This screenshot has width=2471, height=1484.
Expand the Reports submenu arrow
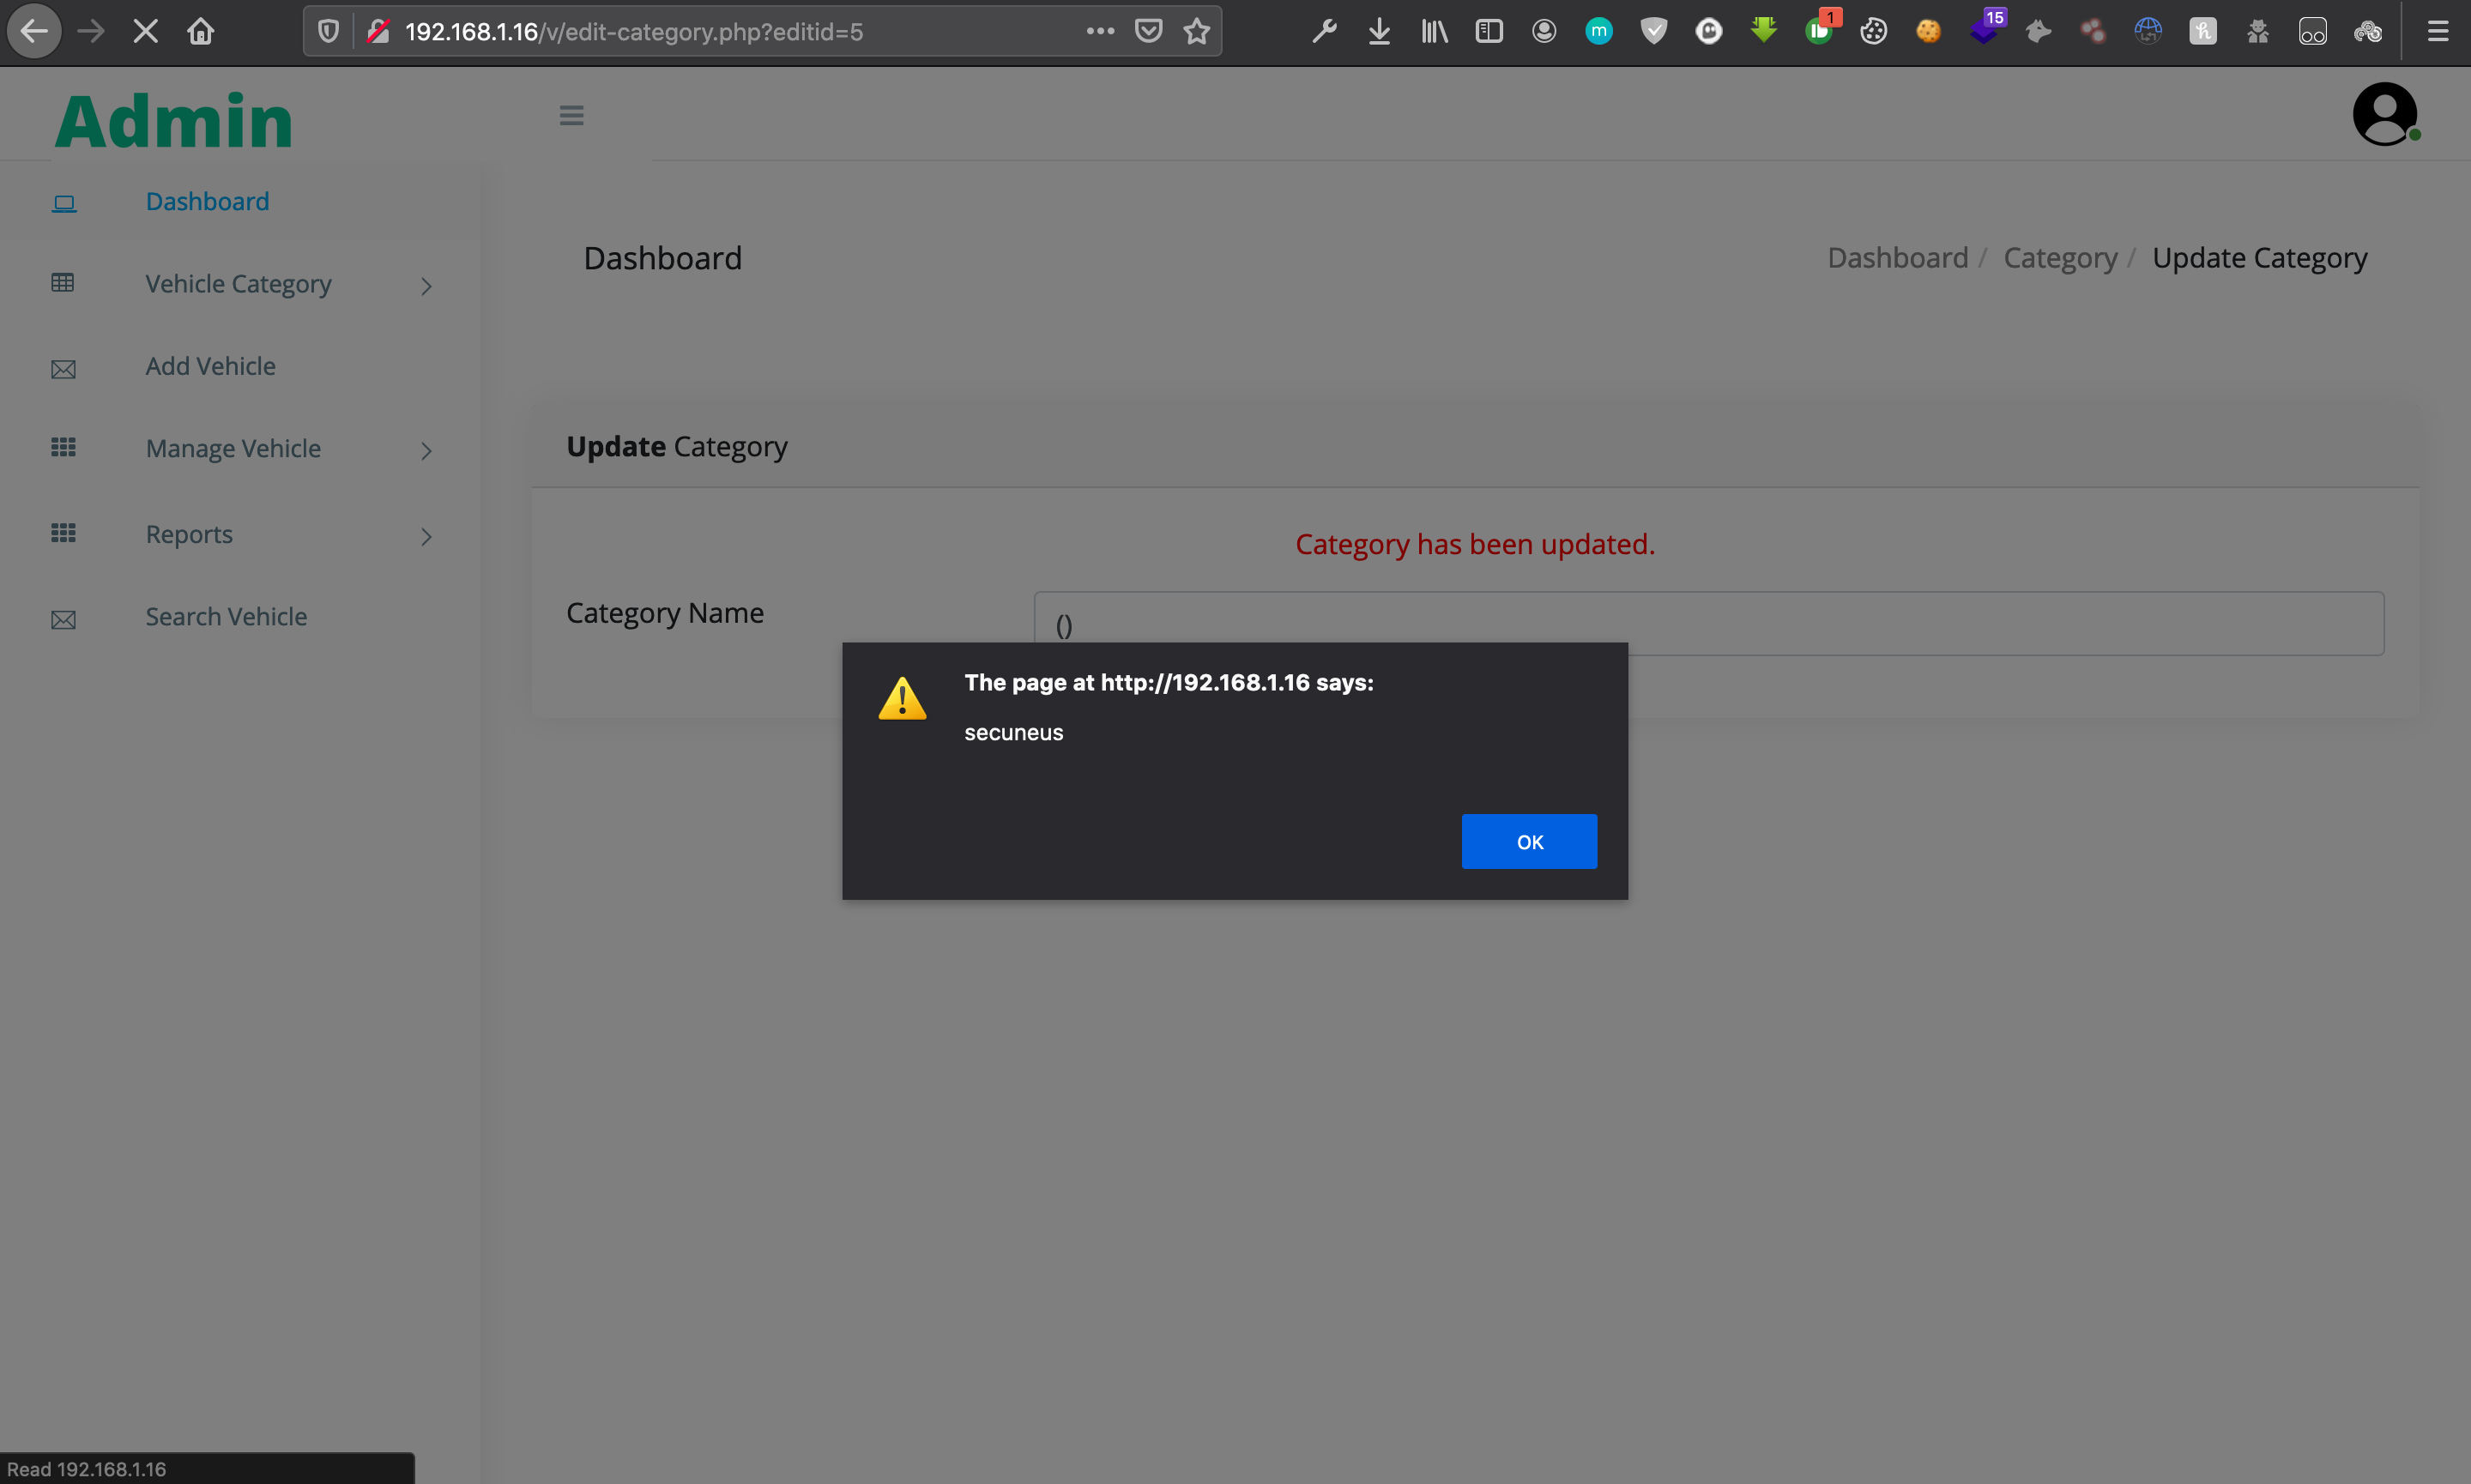tap(426, 537)
